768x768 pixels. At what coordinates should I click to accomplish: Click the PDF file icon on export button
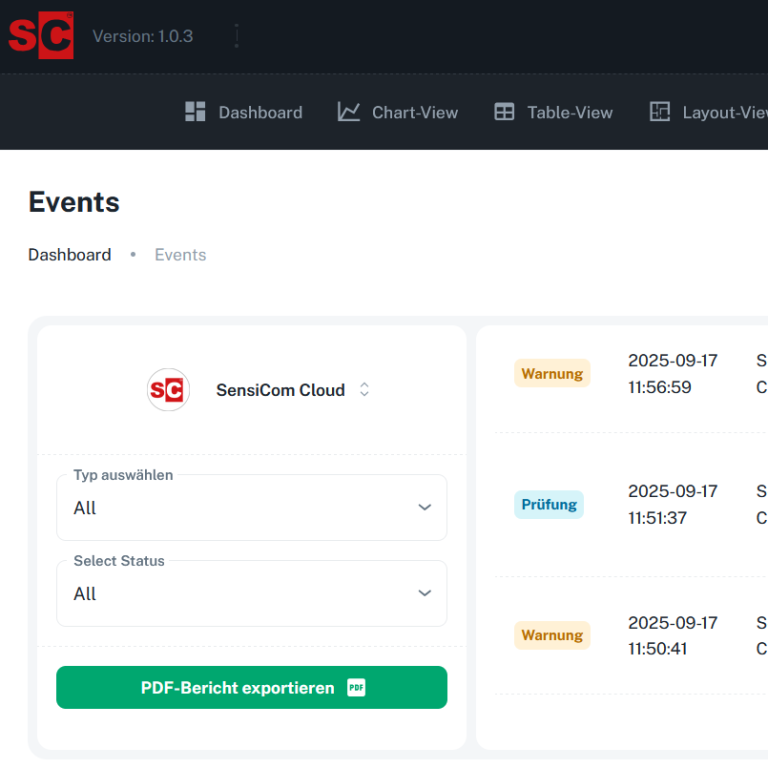[x=356, y=687]
